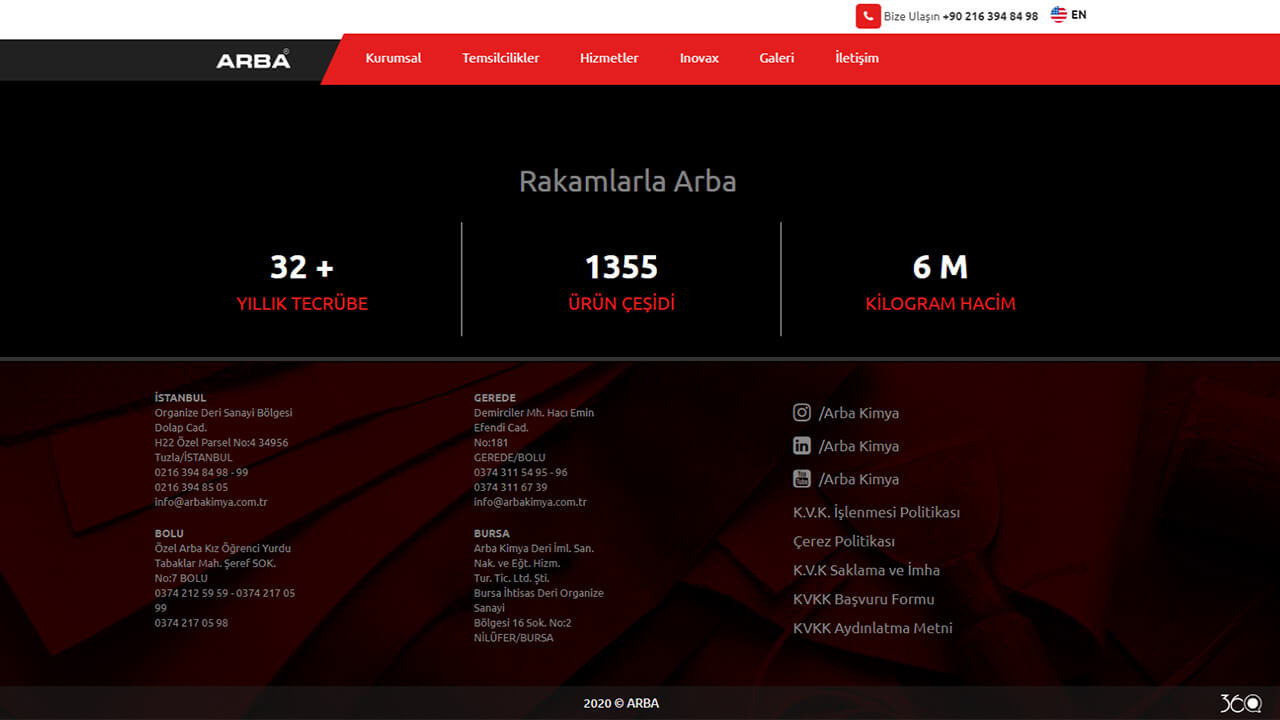Click the Gerede phone 0374 311 54 95 - 96
The height and width of the screenshot is (720, 1280).
tap(521, 472)
